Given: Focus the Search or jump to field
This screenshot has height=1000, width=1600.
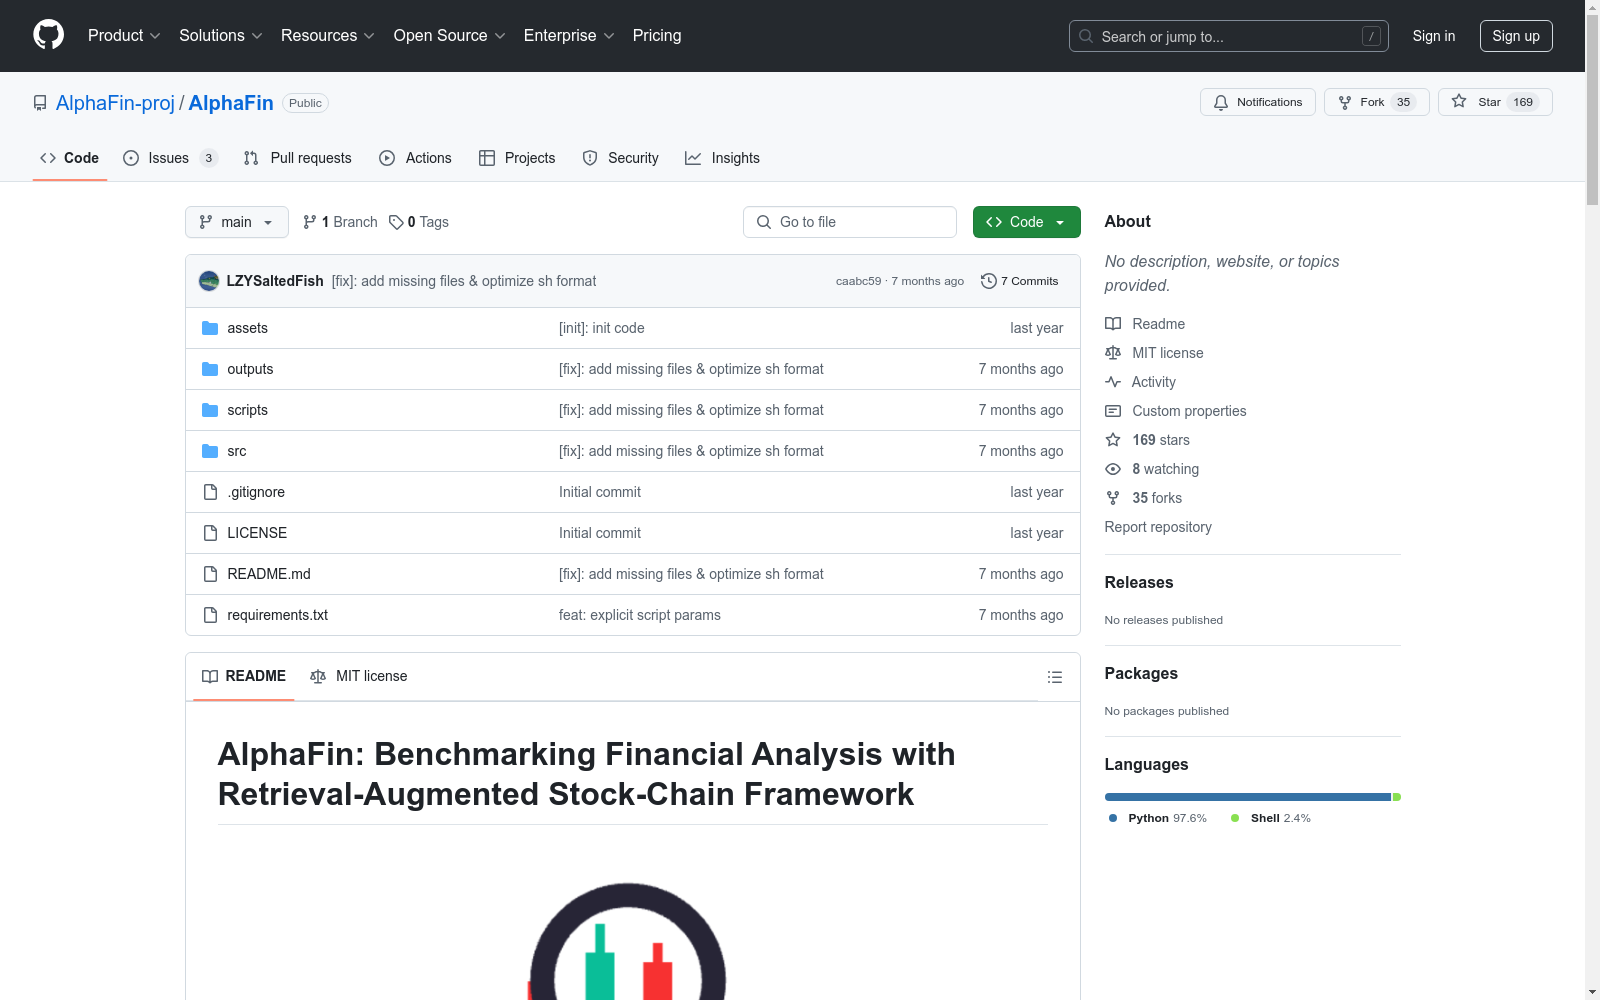Looking at the screenshot, I should [1229, 36].
